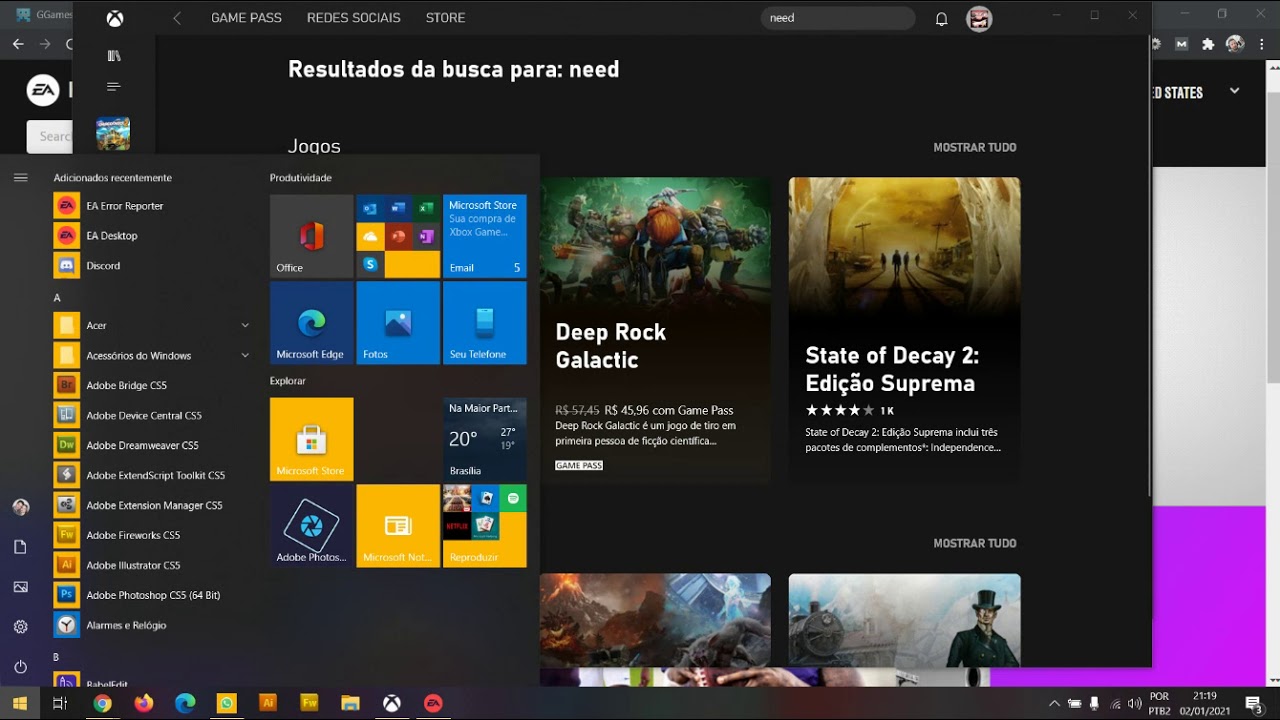
Task: Click the Windows Start button
Action: (x=20, y=703)
